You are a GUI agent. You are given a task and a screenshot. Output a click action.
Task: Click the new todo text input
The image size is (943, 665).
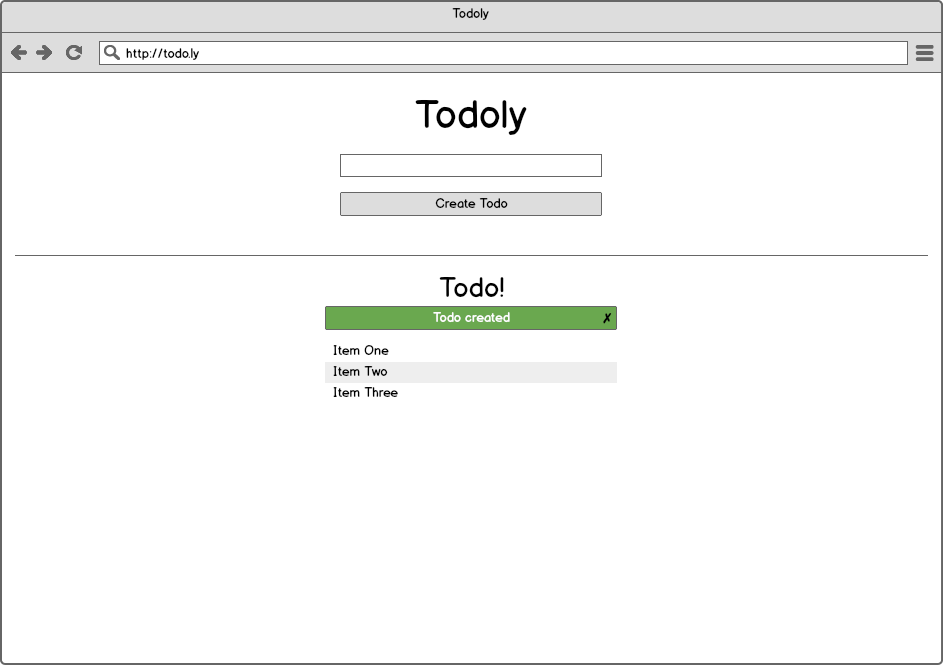pyautogui.click(x=471, y=165)
